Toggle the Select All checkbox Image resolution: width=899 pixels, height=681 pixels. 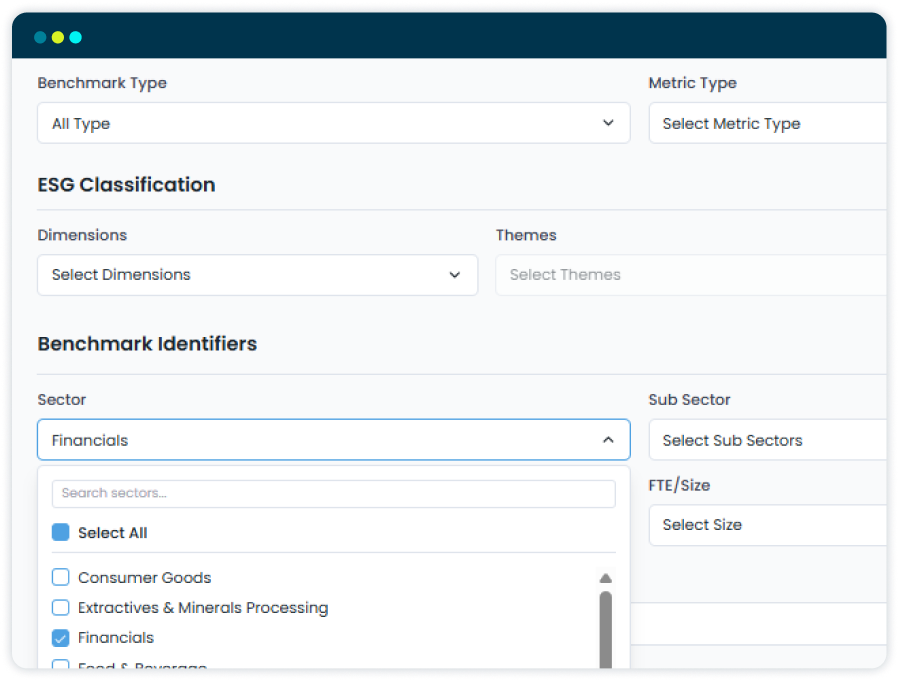60,532
